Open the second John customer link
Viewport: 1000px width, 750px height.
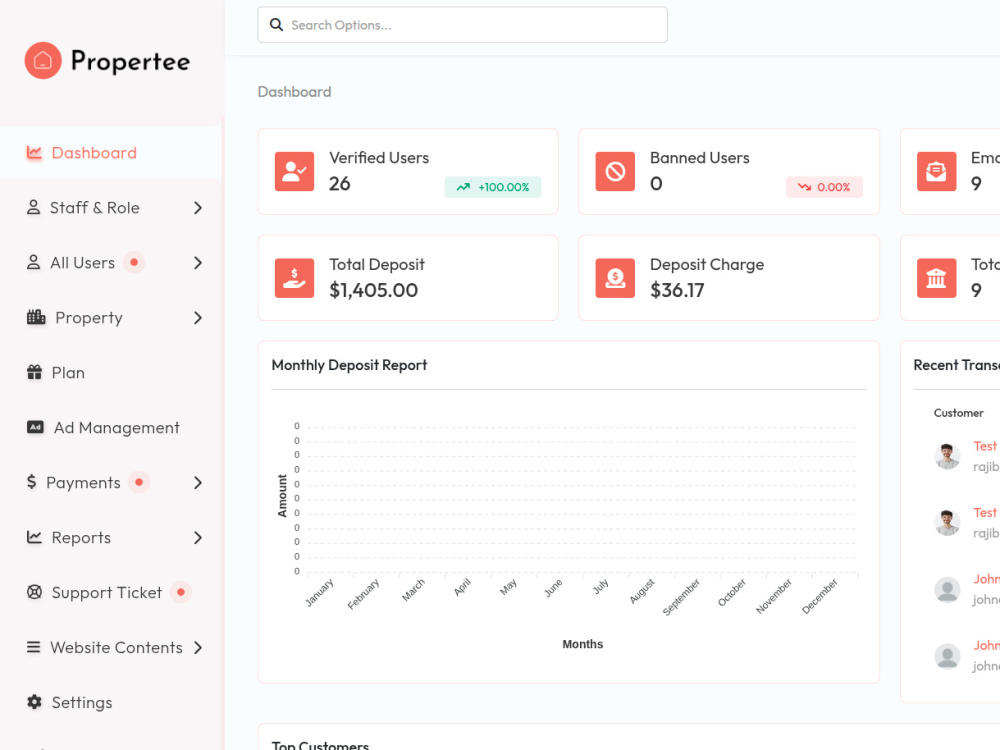pyautogui.click(x=986, y=645)
